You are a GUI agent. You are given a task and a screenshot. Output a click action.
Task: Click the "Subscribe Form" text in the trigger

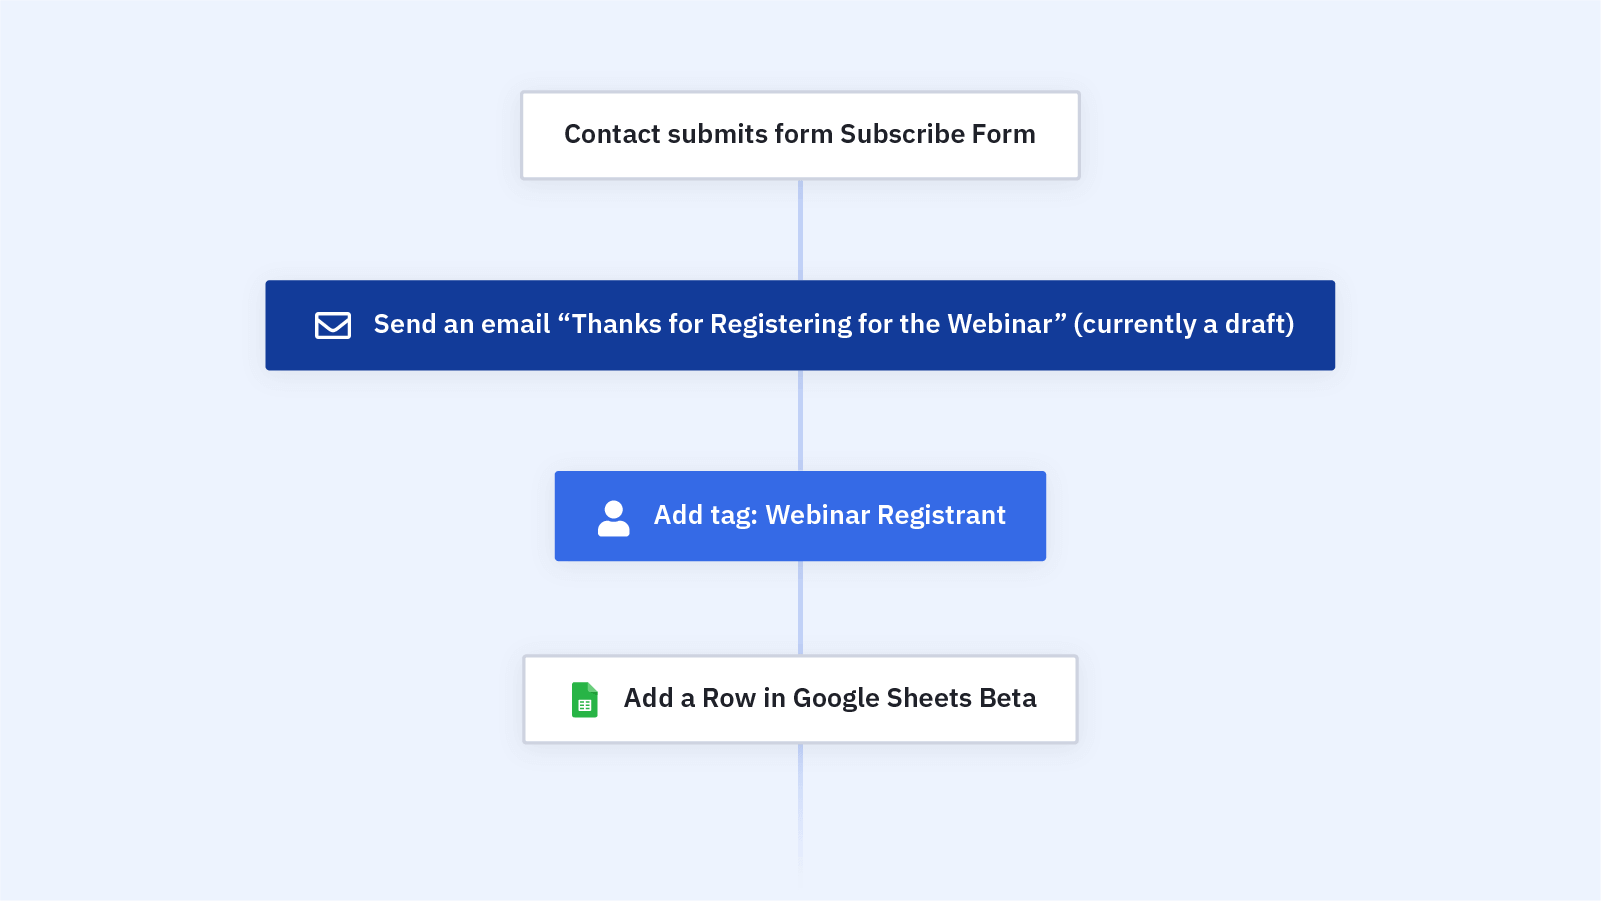[938, 134]
